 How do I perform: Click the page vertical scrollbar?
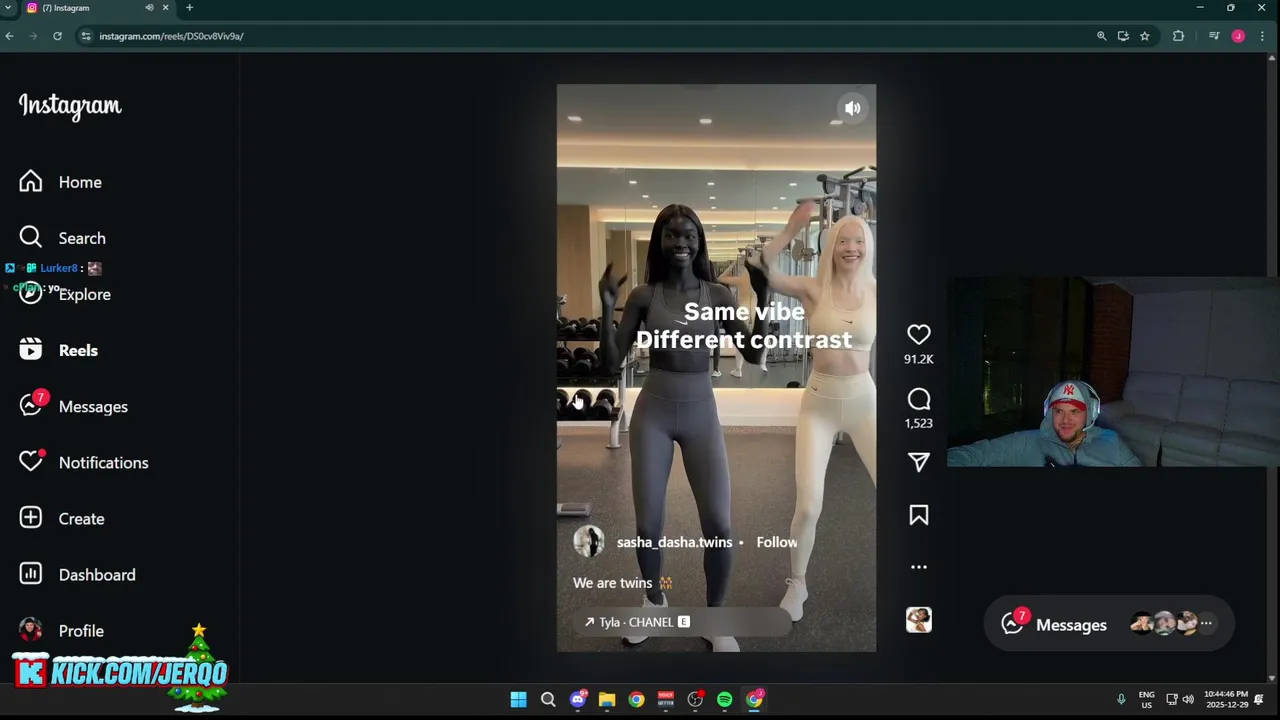click(1272, 368)
